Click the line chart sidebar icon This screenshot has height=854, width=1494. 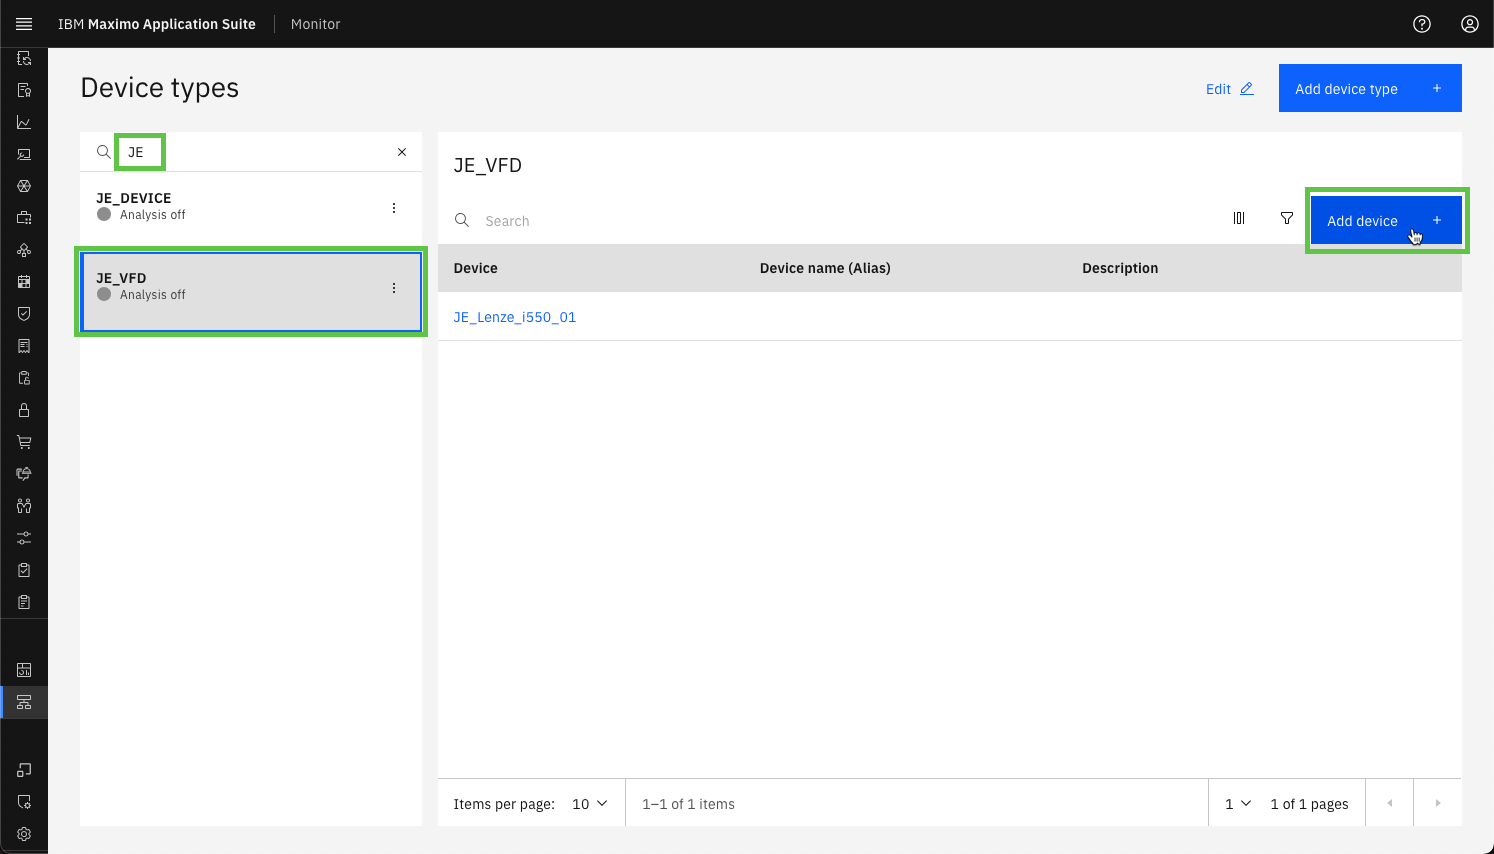coord(24,122)
